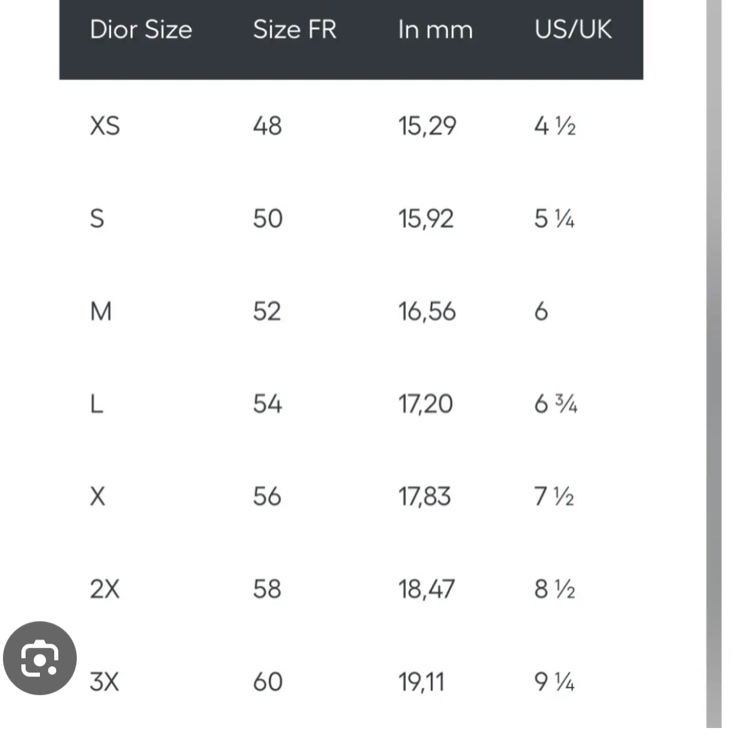This screenshot has width=740, height=738.
Task: Click the "In mm" column header
Action: [x=434, y=29]
